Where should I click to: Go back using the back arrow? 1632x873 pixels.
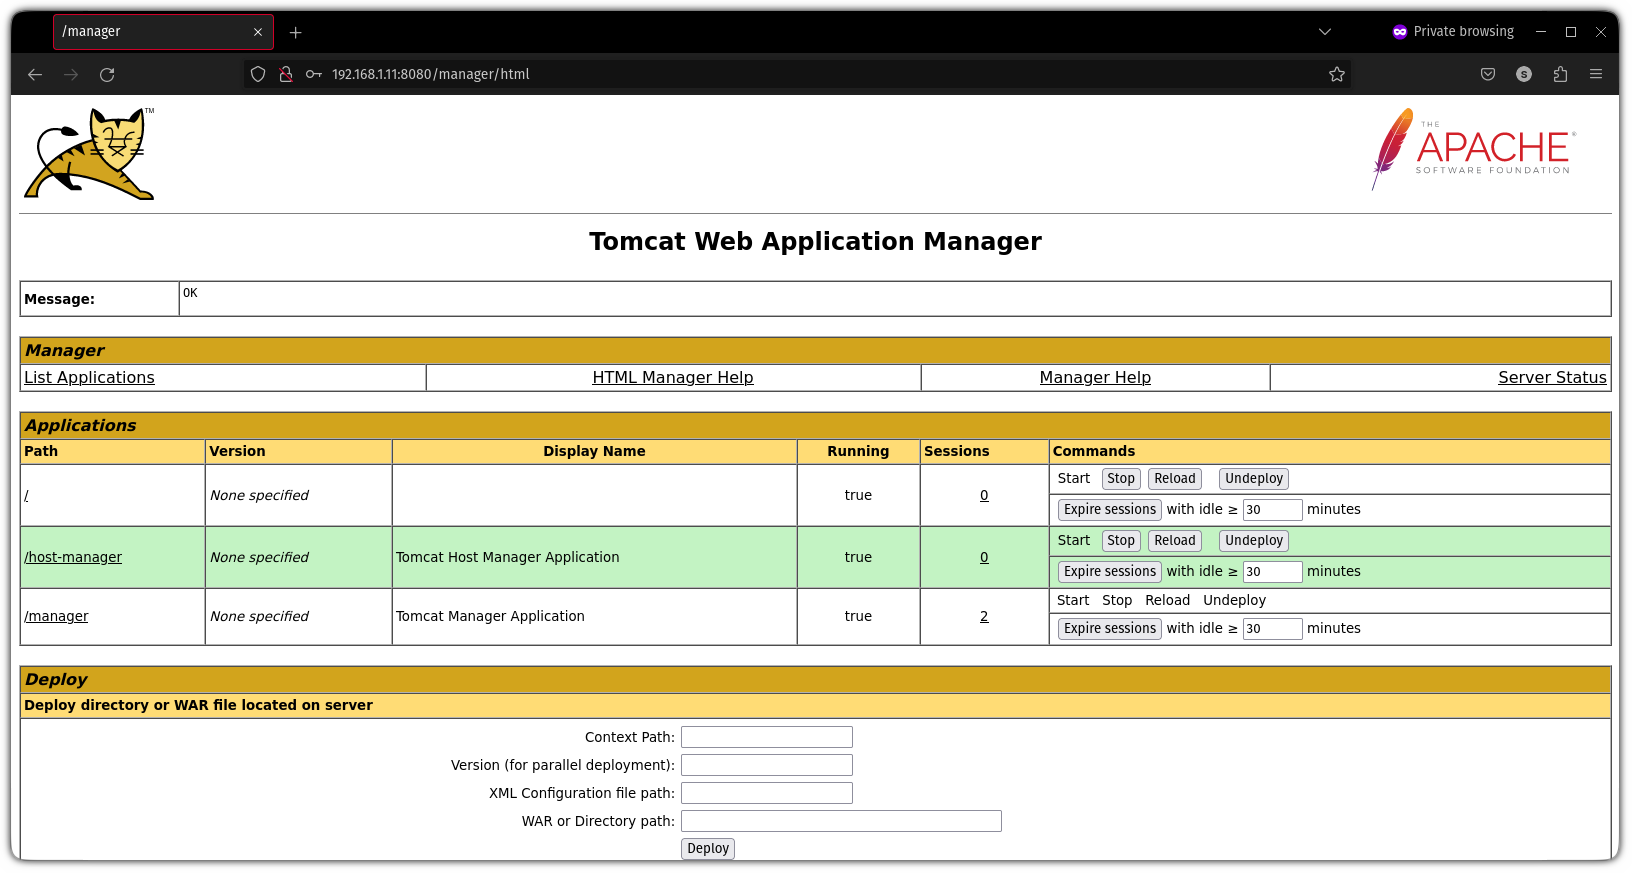tap(35, 75)
